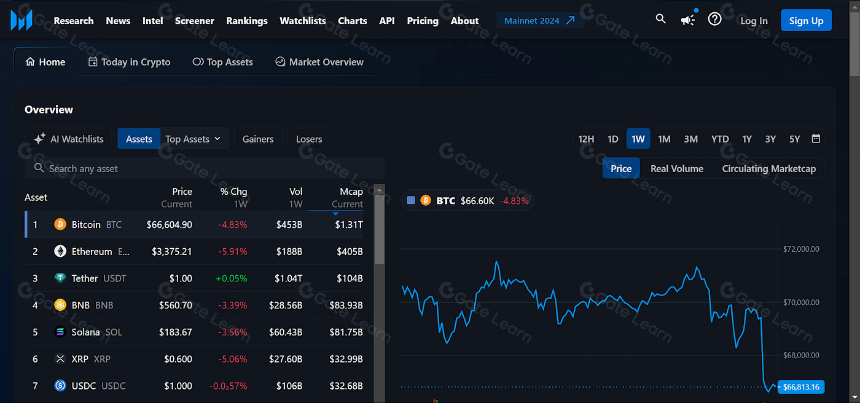This screenshot has height=403, width=860.
Task: Open the API menu item
Action: [387, 21]
